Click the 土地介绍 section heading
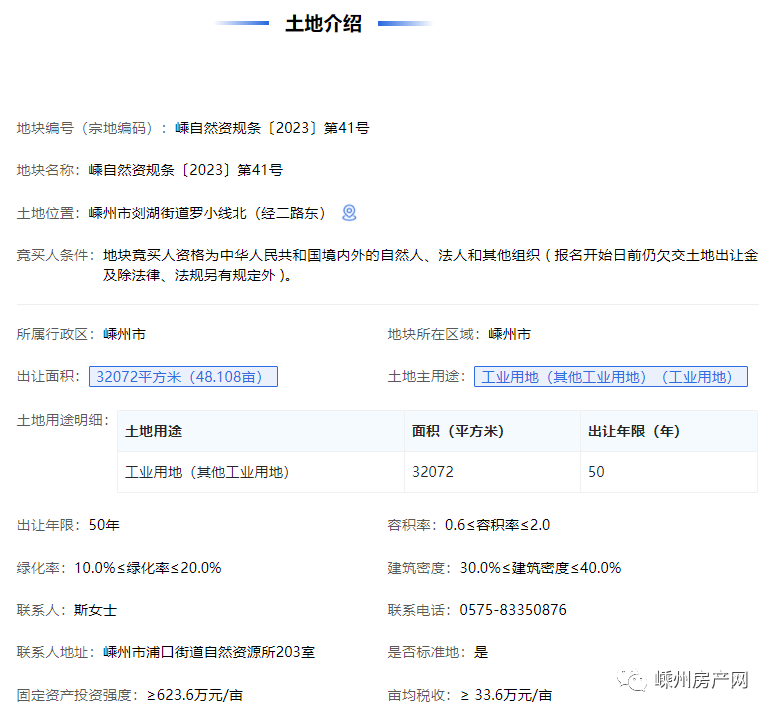The image size is (773, 713). point(323,24)
